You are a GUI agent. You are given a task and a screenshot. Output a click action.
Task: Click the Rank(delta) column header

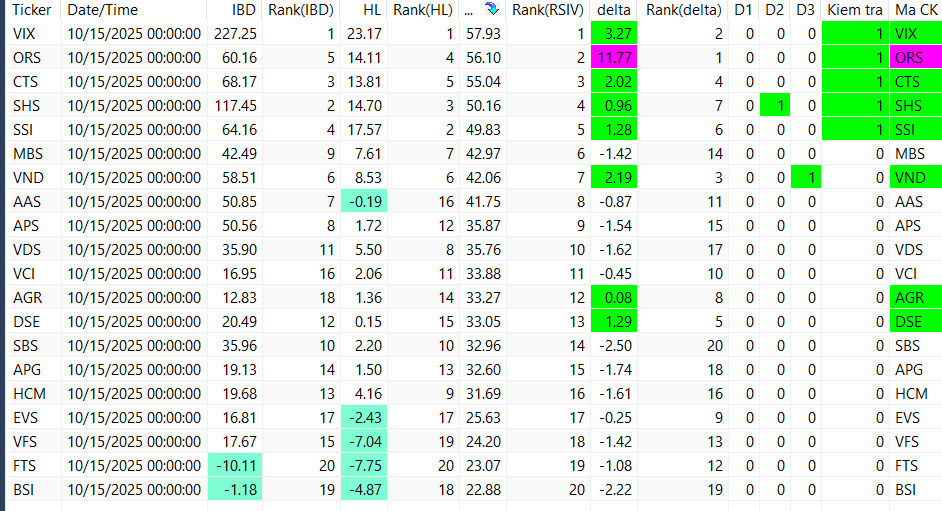click(684, 10)
